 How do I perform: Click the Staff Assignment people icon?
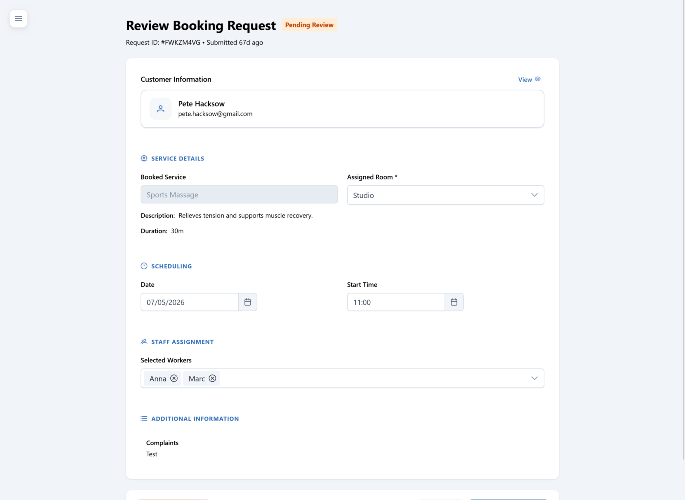(x=144, y=341)
